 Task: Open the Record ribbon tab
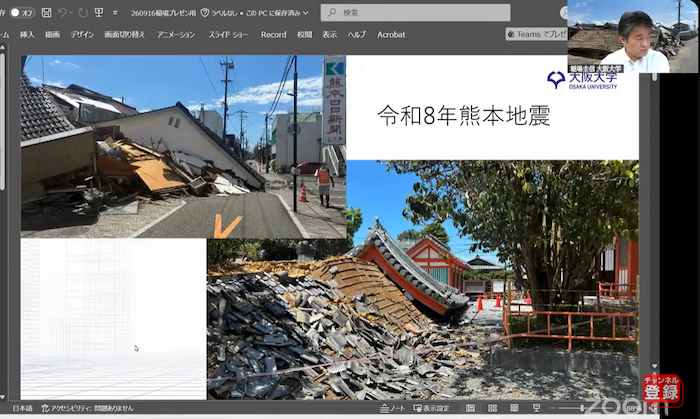point(273,34)
